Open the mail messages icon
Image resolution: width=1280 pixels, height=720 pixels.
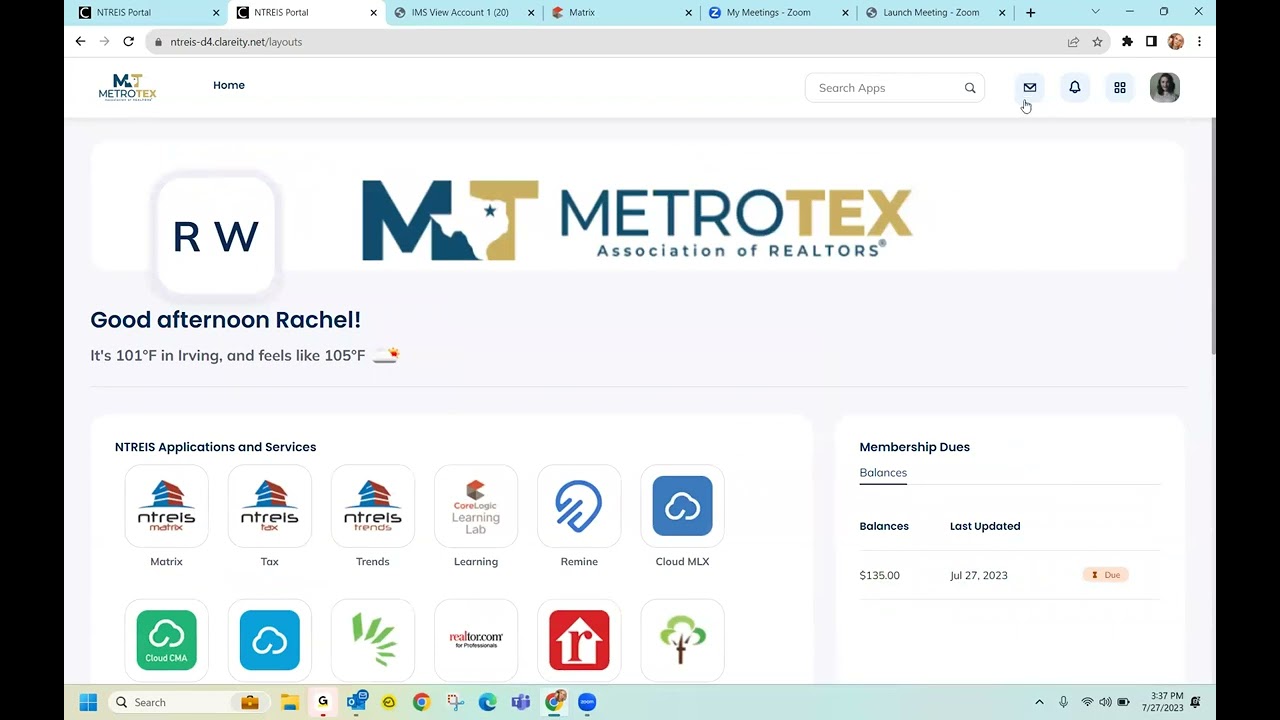pyautogui.click(x=1030, y=88)
